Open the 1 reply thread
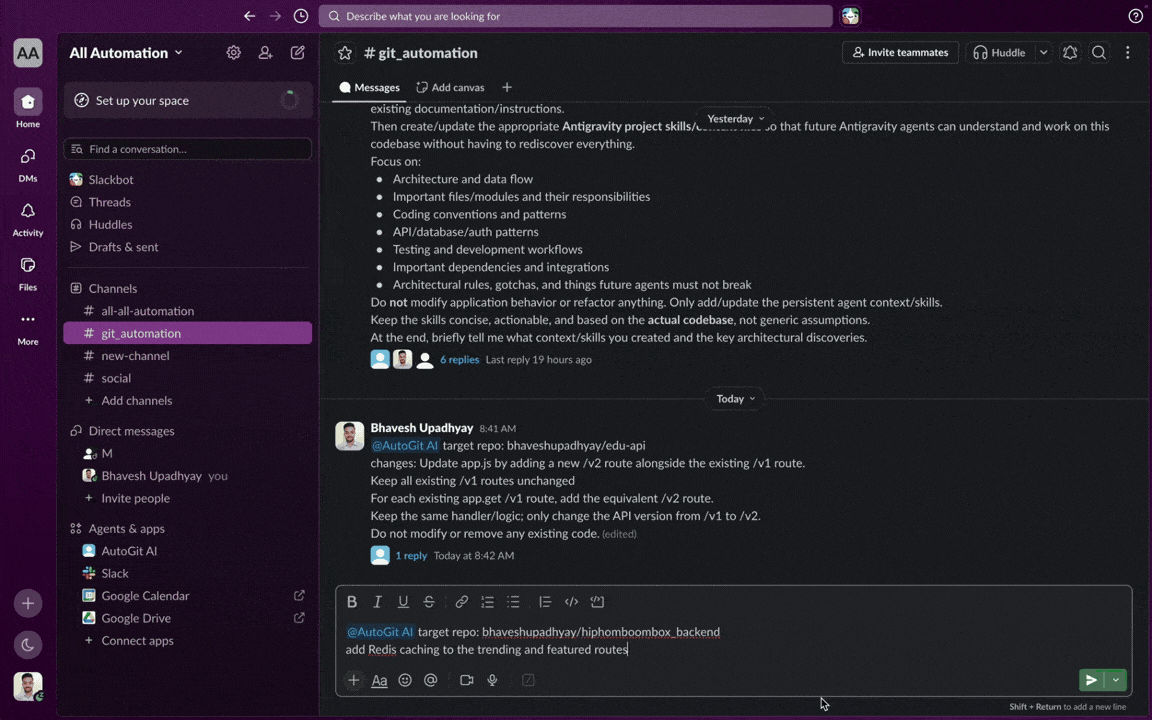Viewport: 1152px width, 720px height. [x=411, y=556]
